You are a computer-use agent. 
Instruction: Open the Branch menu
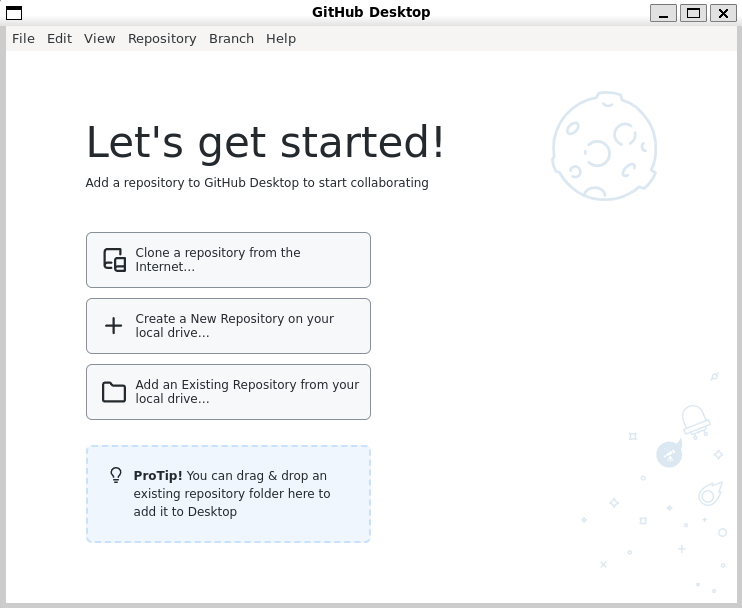click(231, 38)
